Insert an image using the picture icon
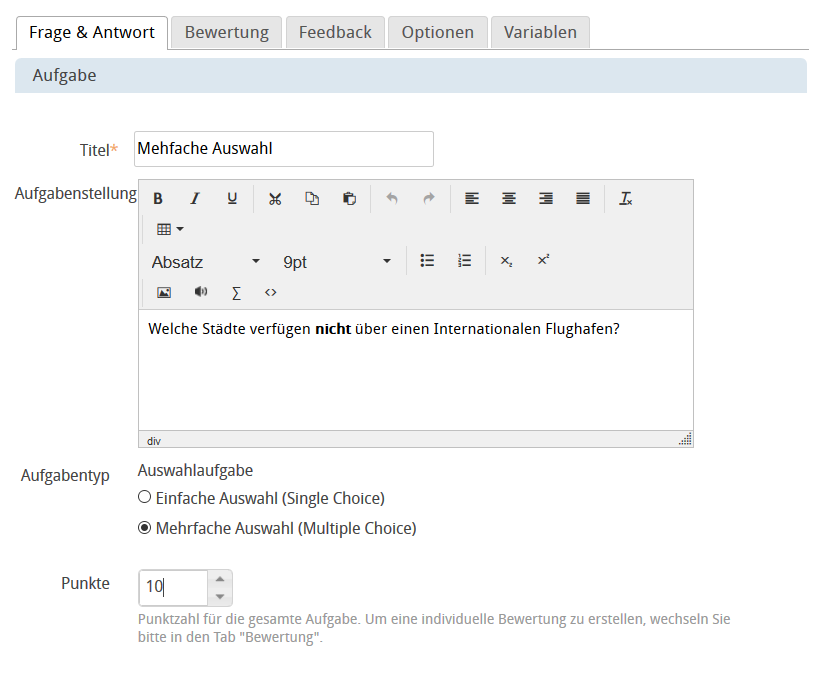This screenshot has width=818, height=674. (x=164, y=293)
